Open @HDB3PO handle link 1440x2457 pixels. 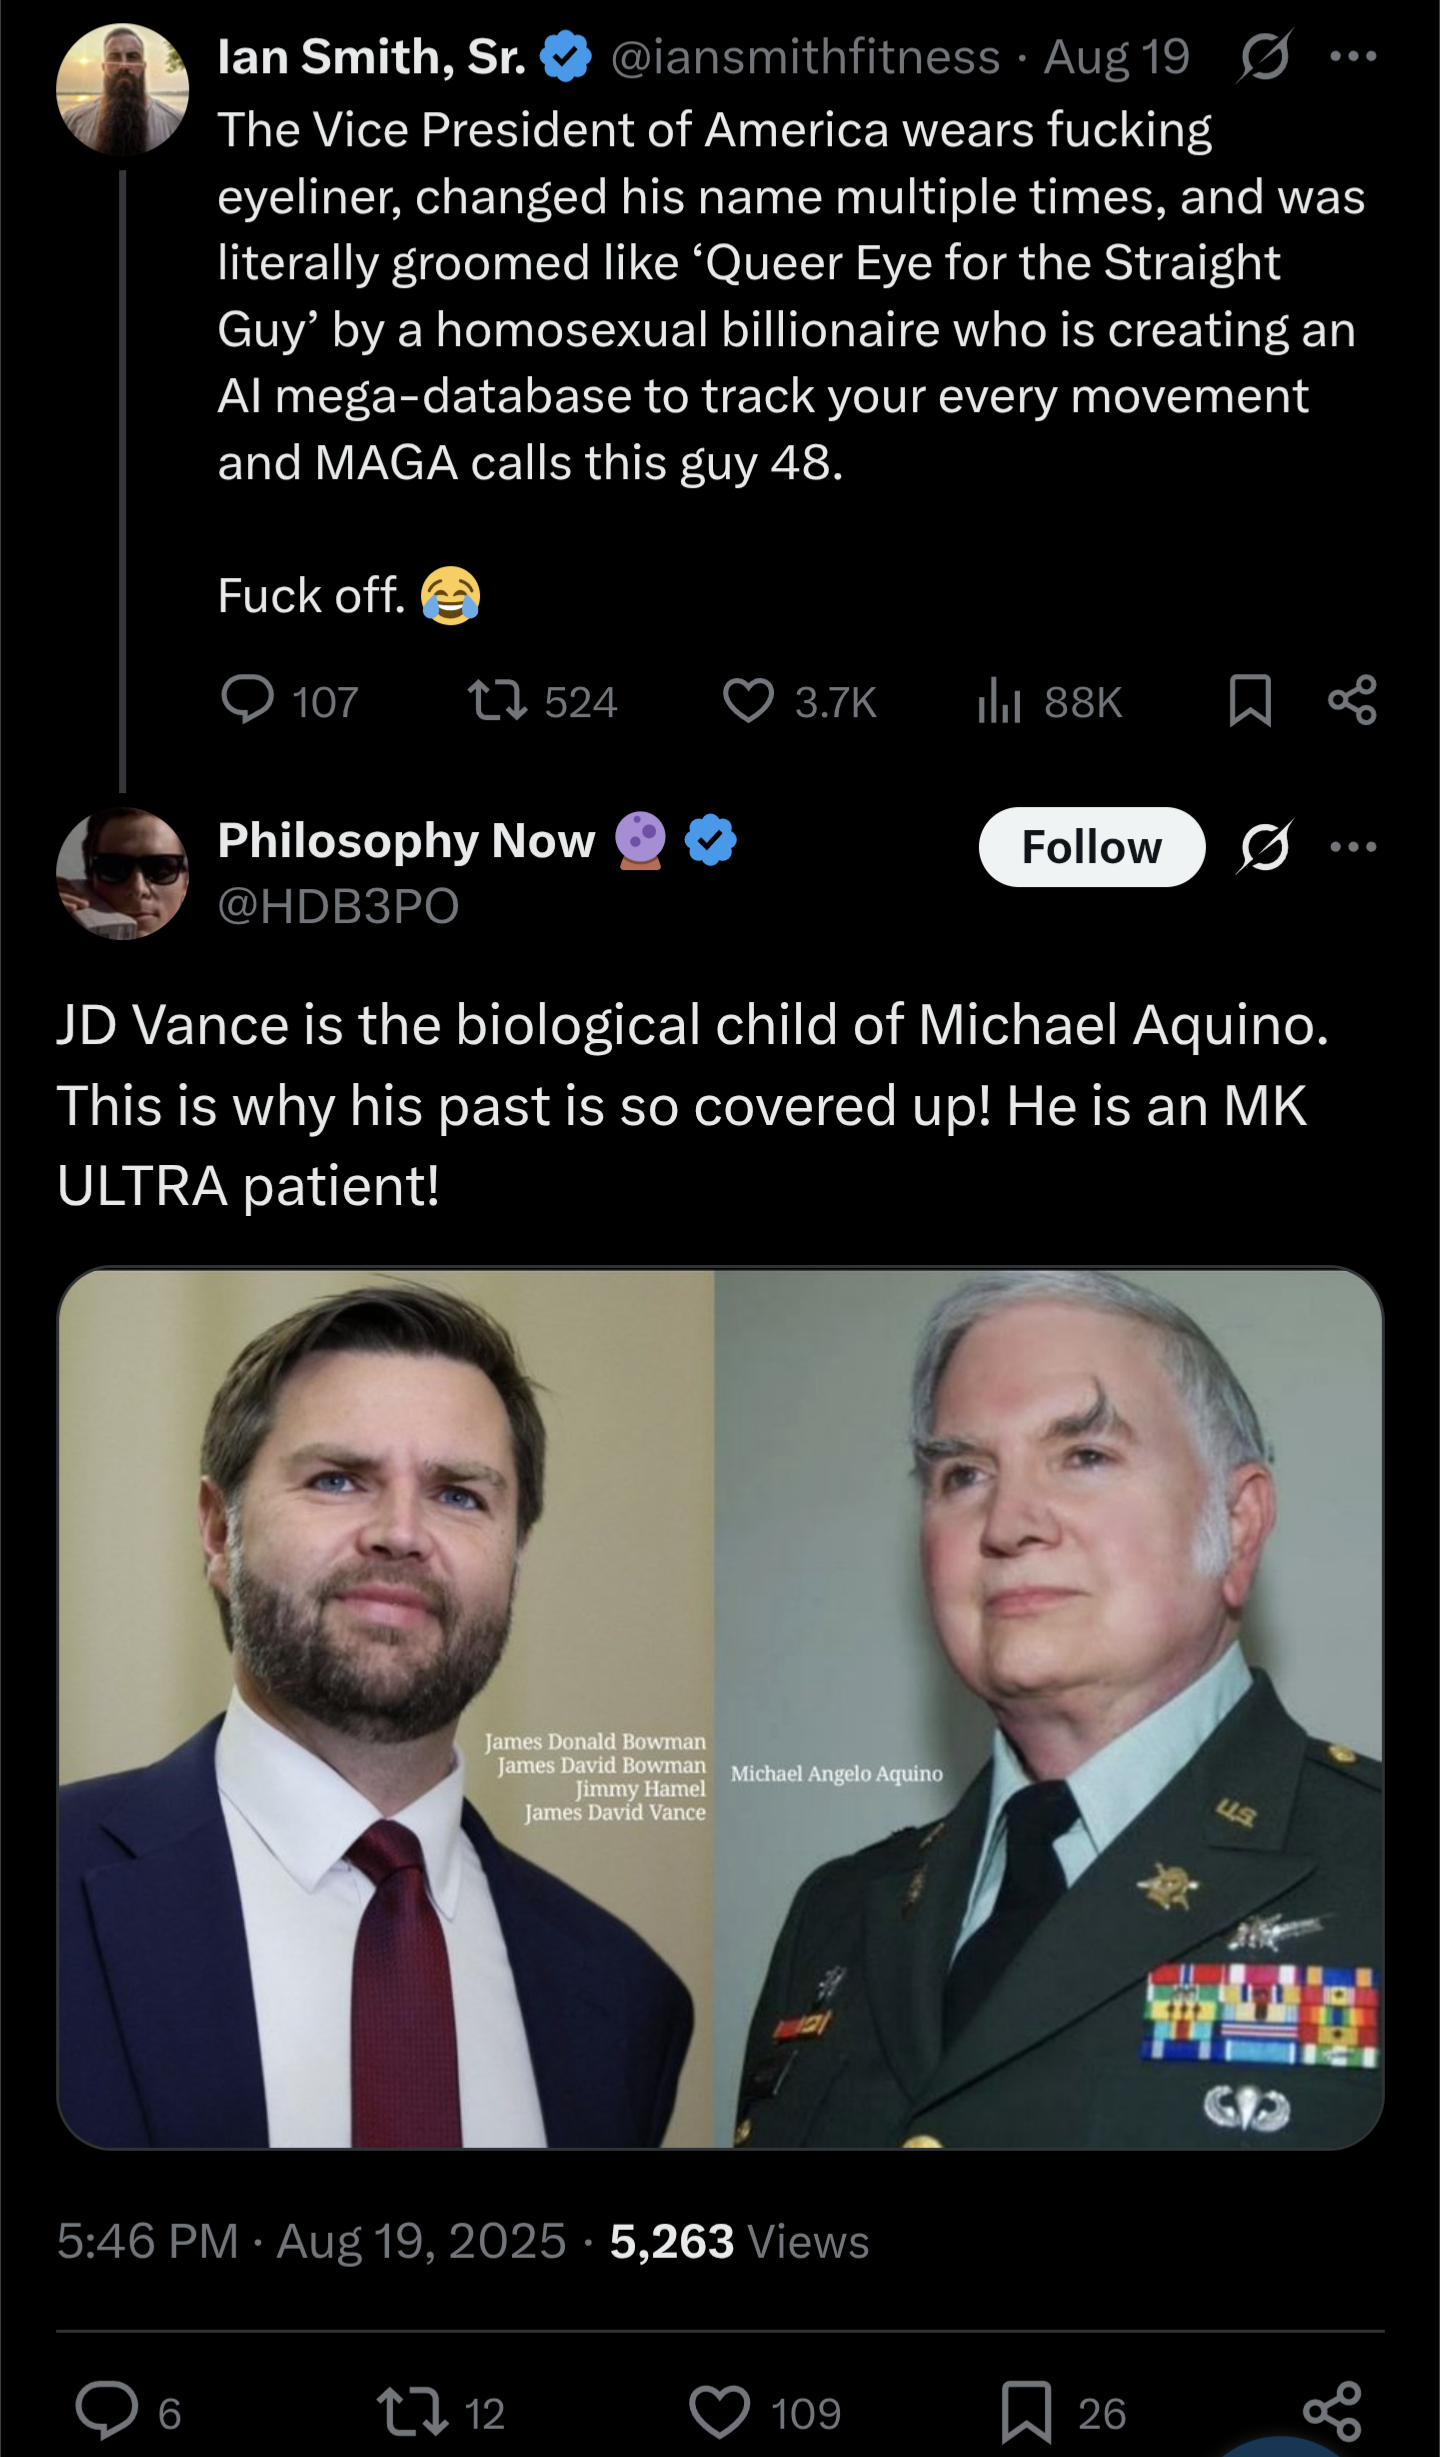(x=338, y=906)
